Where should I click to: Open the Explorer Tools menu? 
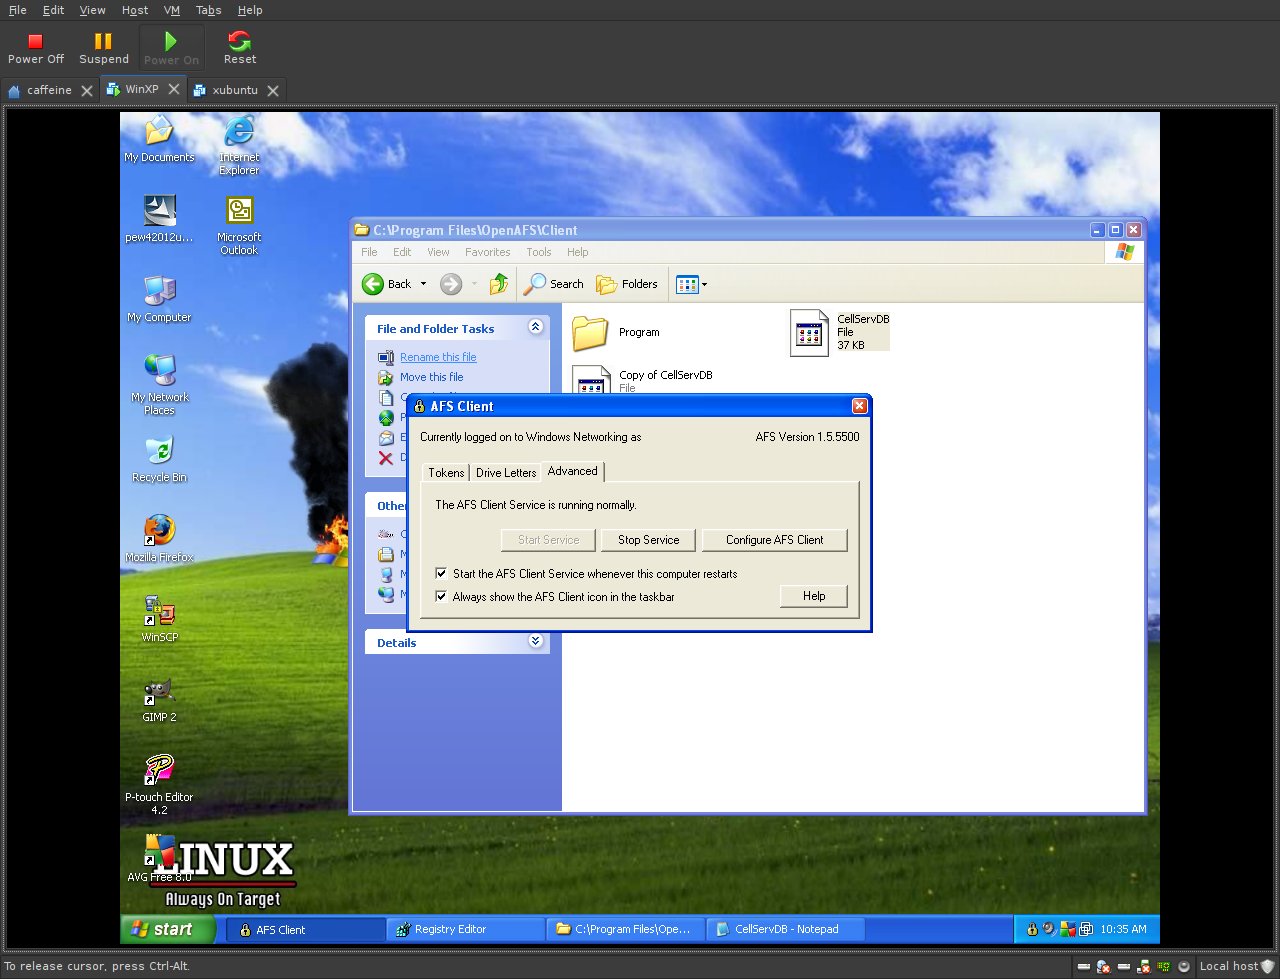[x=539, y=252]
